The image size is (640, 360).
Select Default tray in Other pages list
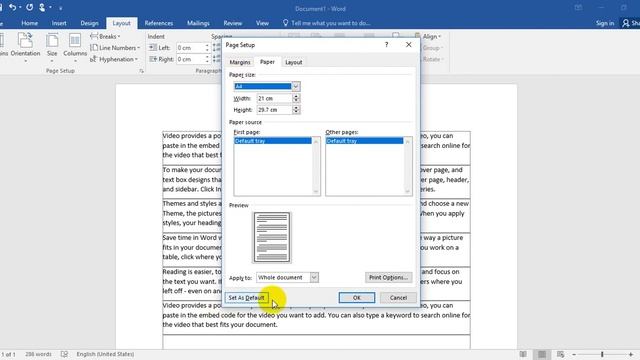coord(364,141)
